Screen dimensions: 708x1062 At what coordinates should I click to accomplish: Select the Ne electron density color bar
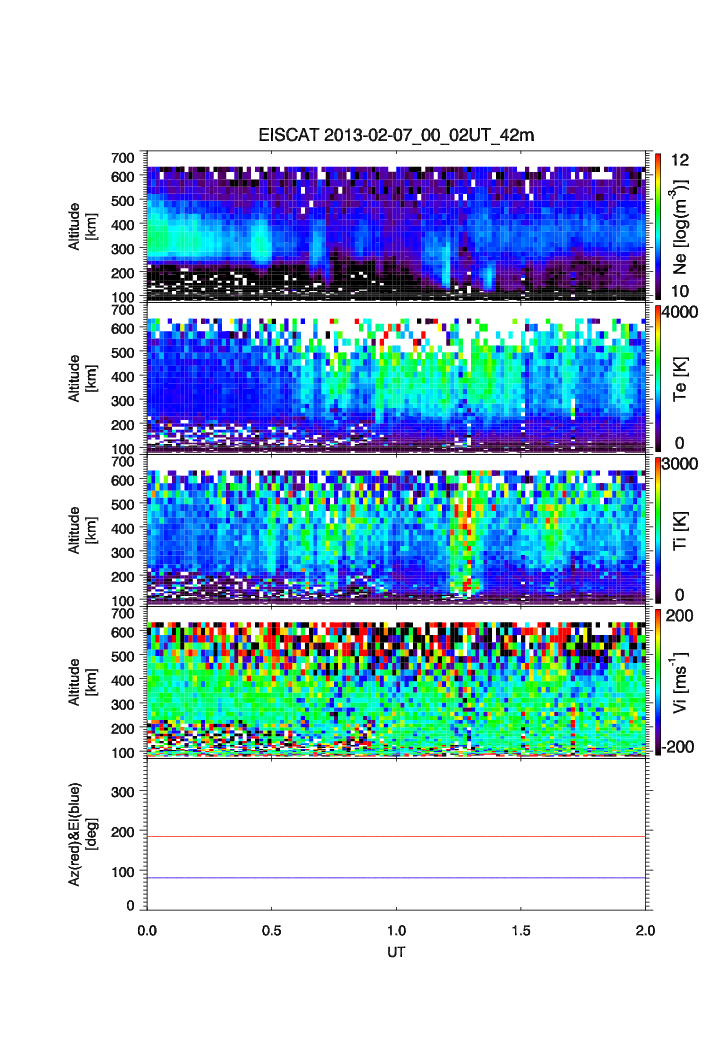pyautogui.click(x=659, y=226)
